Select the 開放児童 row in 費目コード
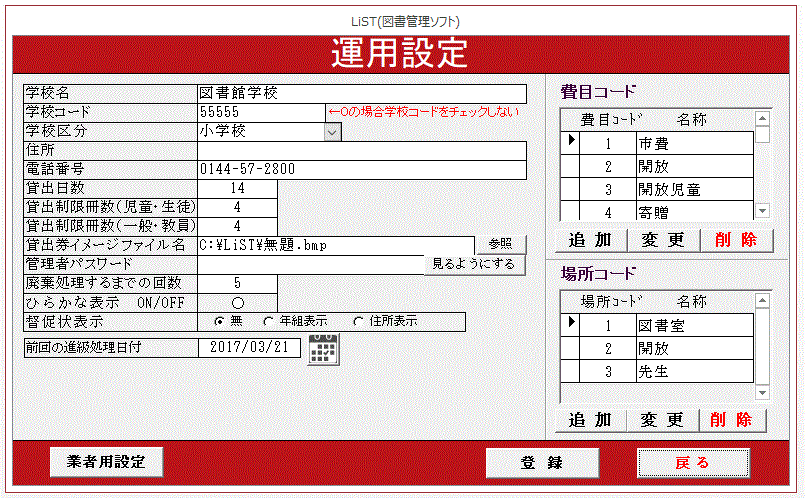This screenshot has width=805, height=498. (x=657, y=189)
